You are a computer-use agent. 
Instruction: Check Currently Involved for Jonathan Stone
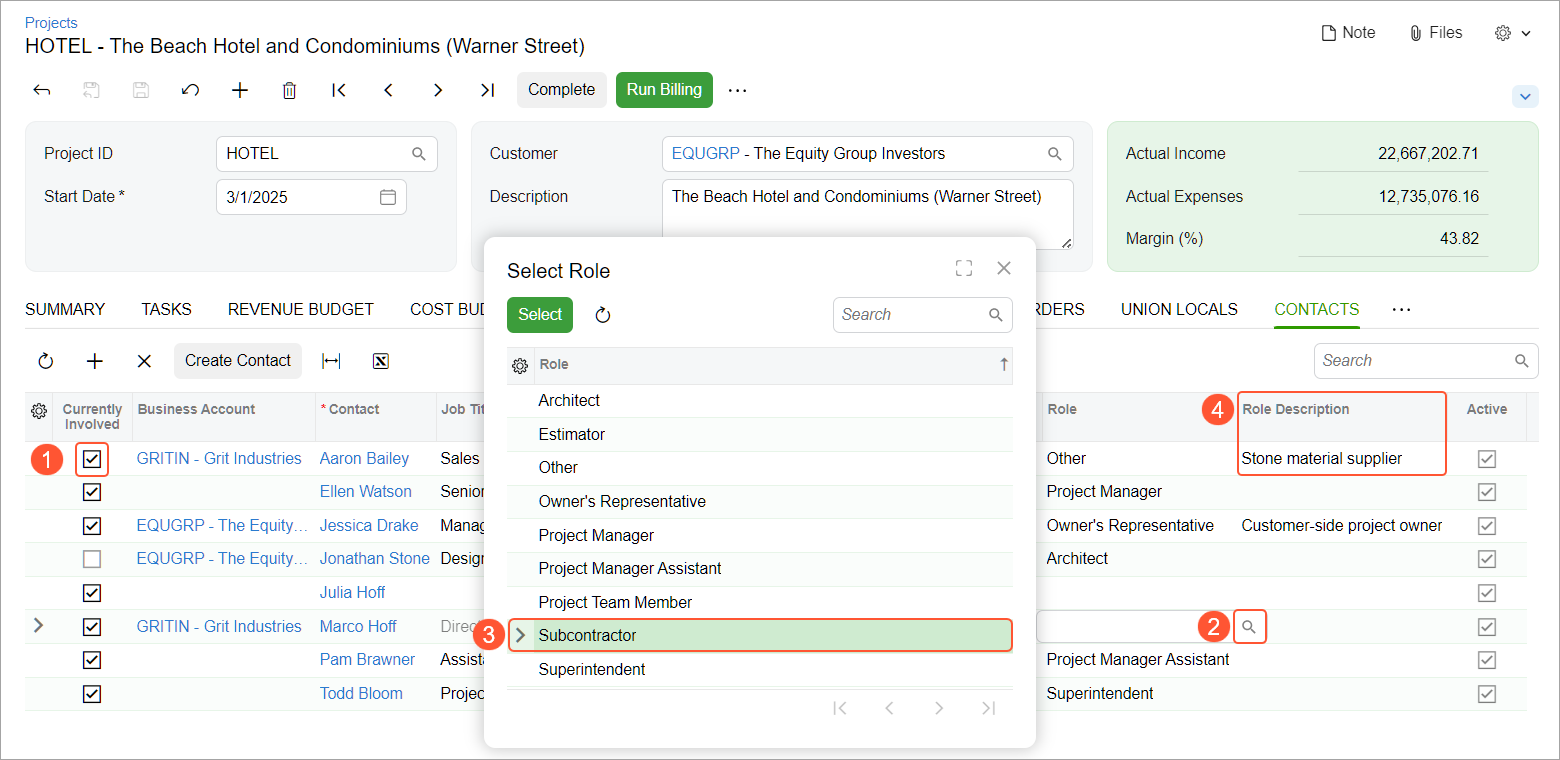click(92, 559)
